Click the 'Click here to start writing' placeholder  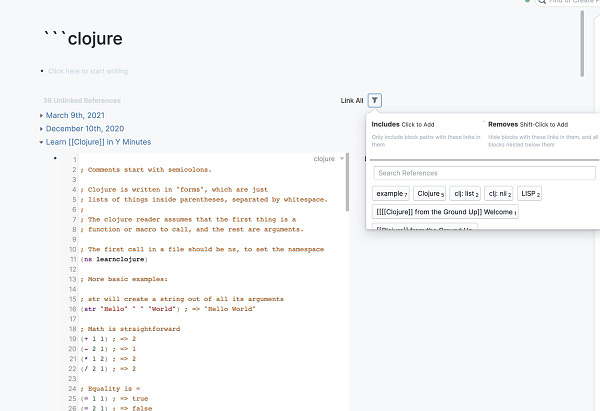pyautogui.click(x=88, y=71)
